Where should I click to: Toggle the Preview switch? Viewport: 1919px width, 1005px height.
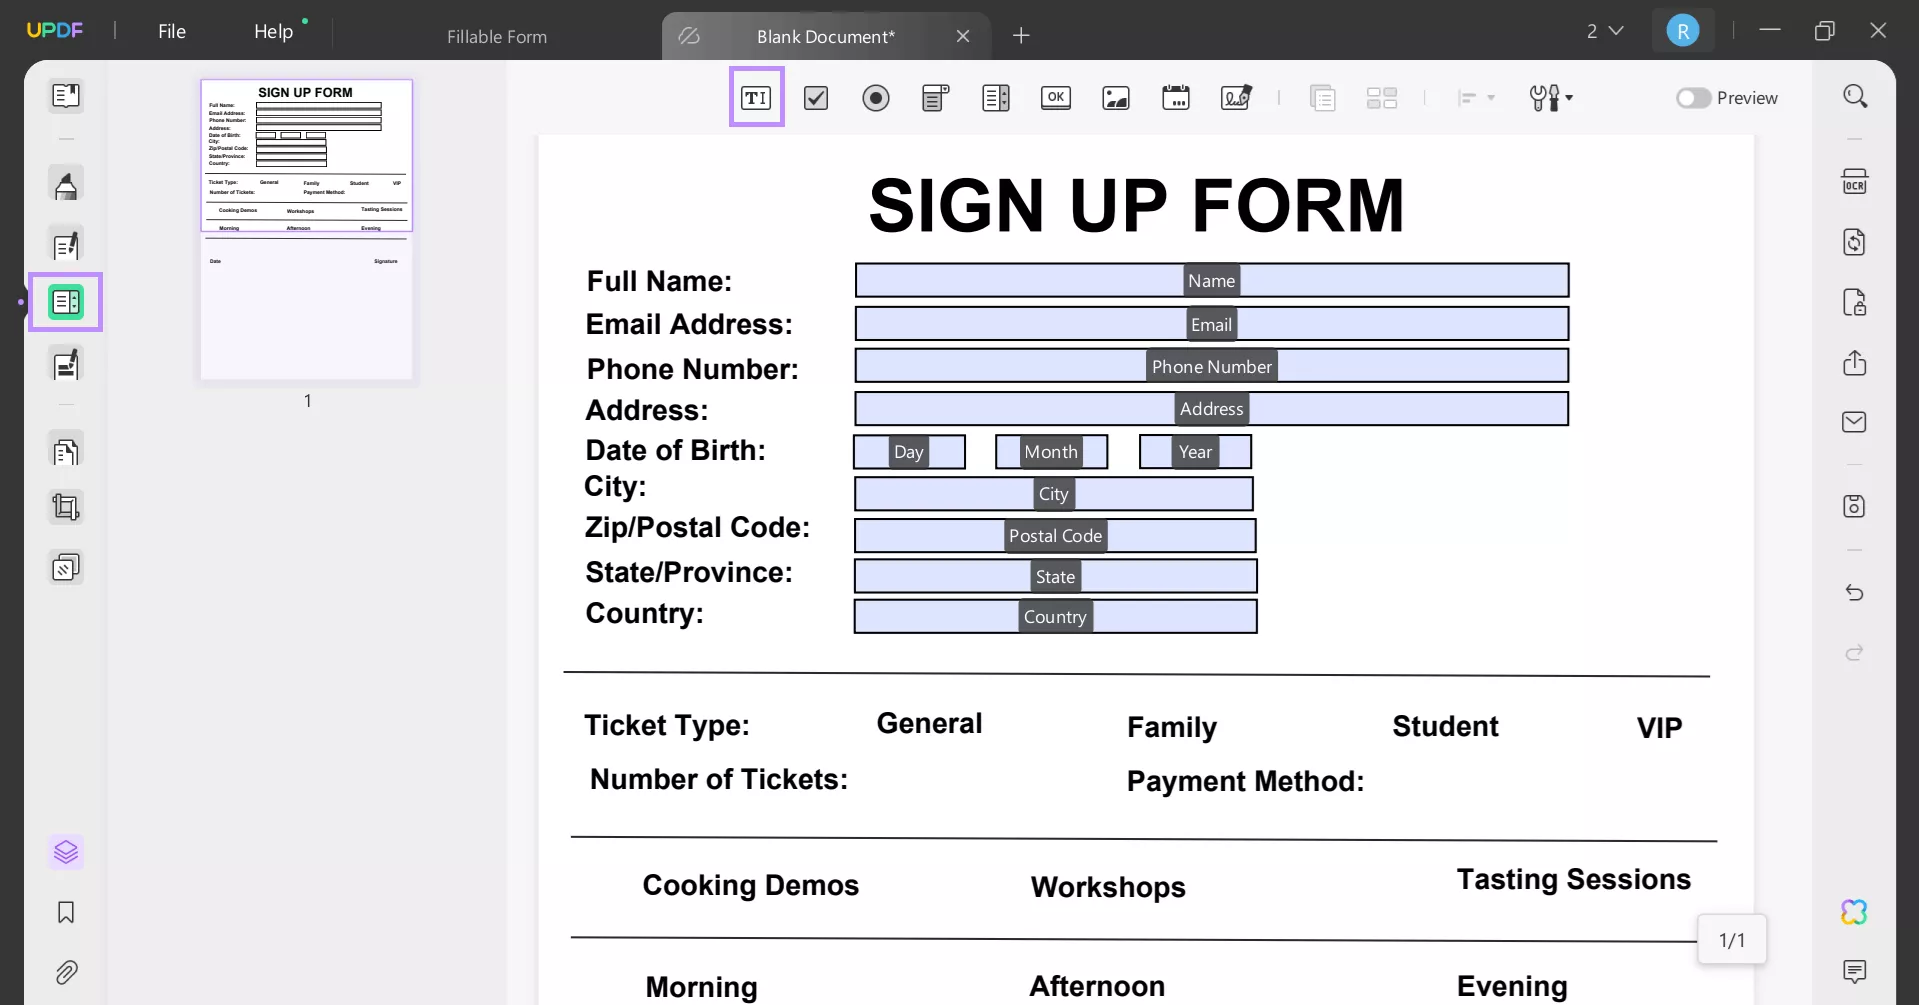(1693, 98)
